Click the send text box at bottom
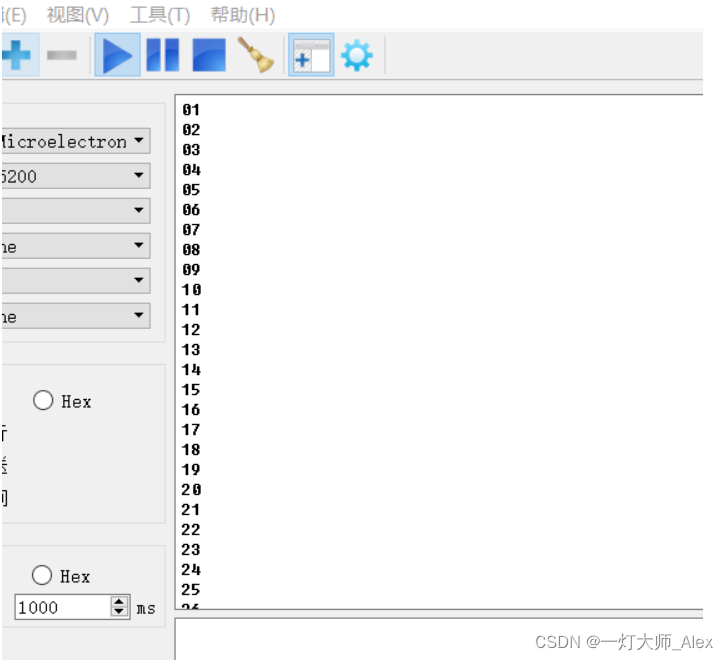728x660 pixels. [439, 639]
